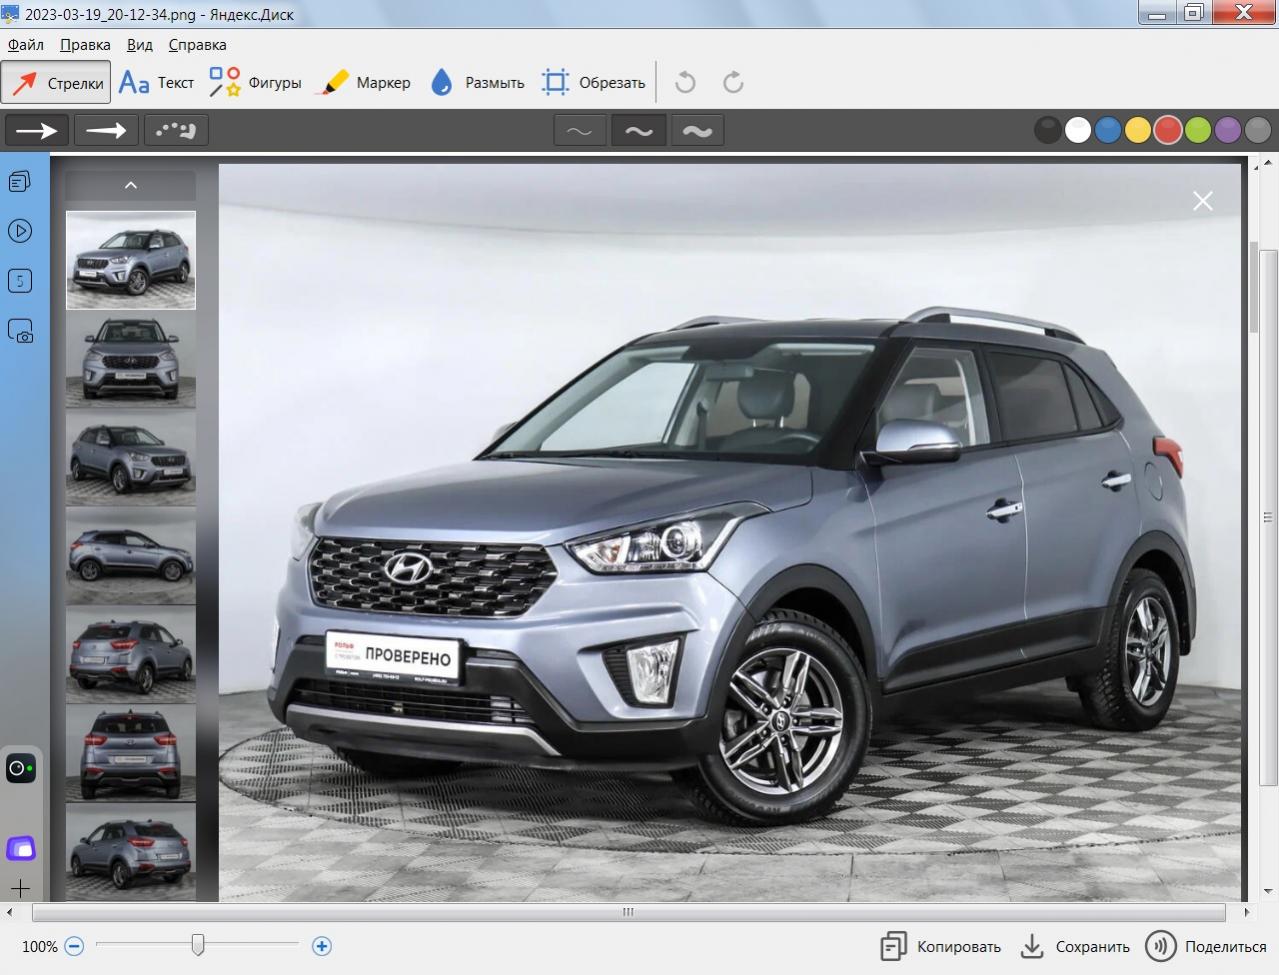Viewport: 1279px width, 975px height.
Task: Choose yellow color swatch
Action: 1138,130
